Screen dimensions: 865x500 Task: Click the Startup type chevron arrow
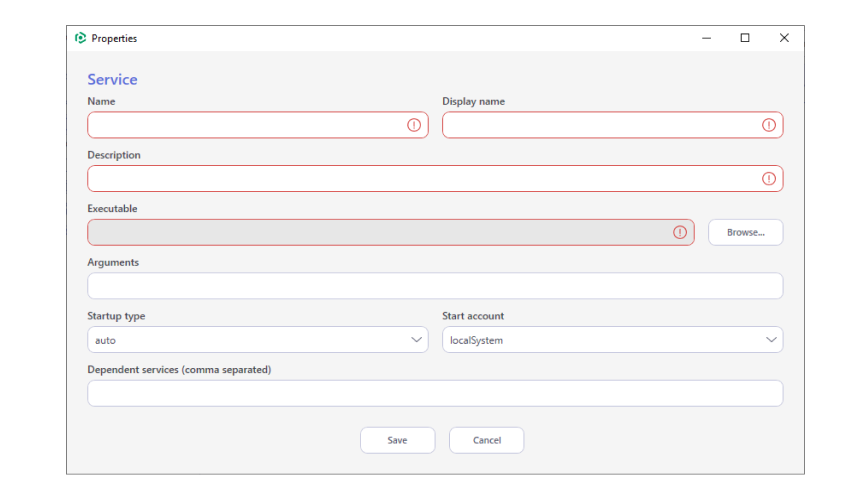[x=417, y=340]
